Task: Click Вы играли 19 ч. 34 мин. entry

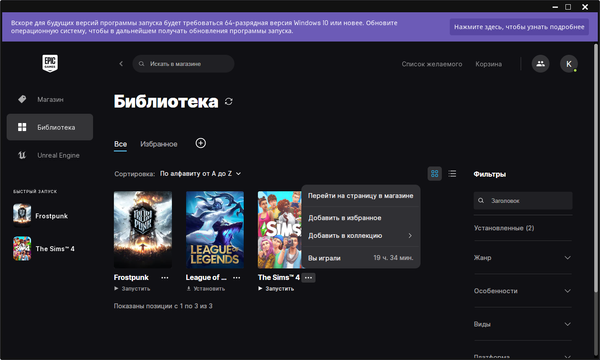Action: coord(361,258)
